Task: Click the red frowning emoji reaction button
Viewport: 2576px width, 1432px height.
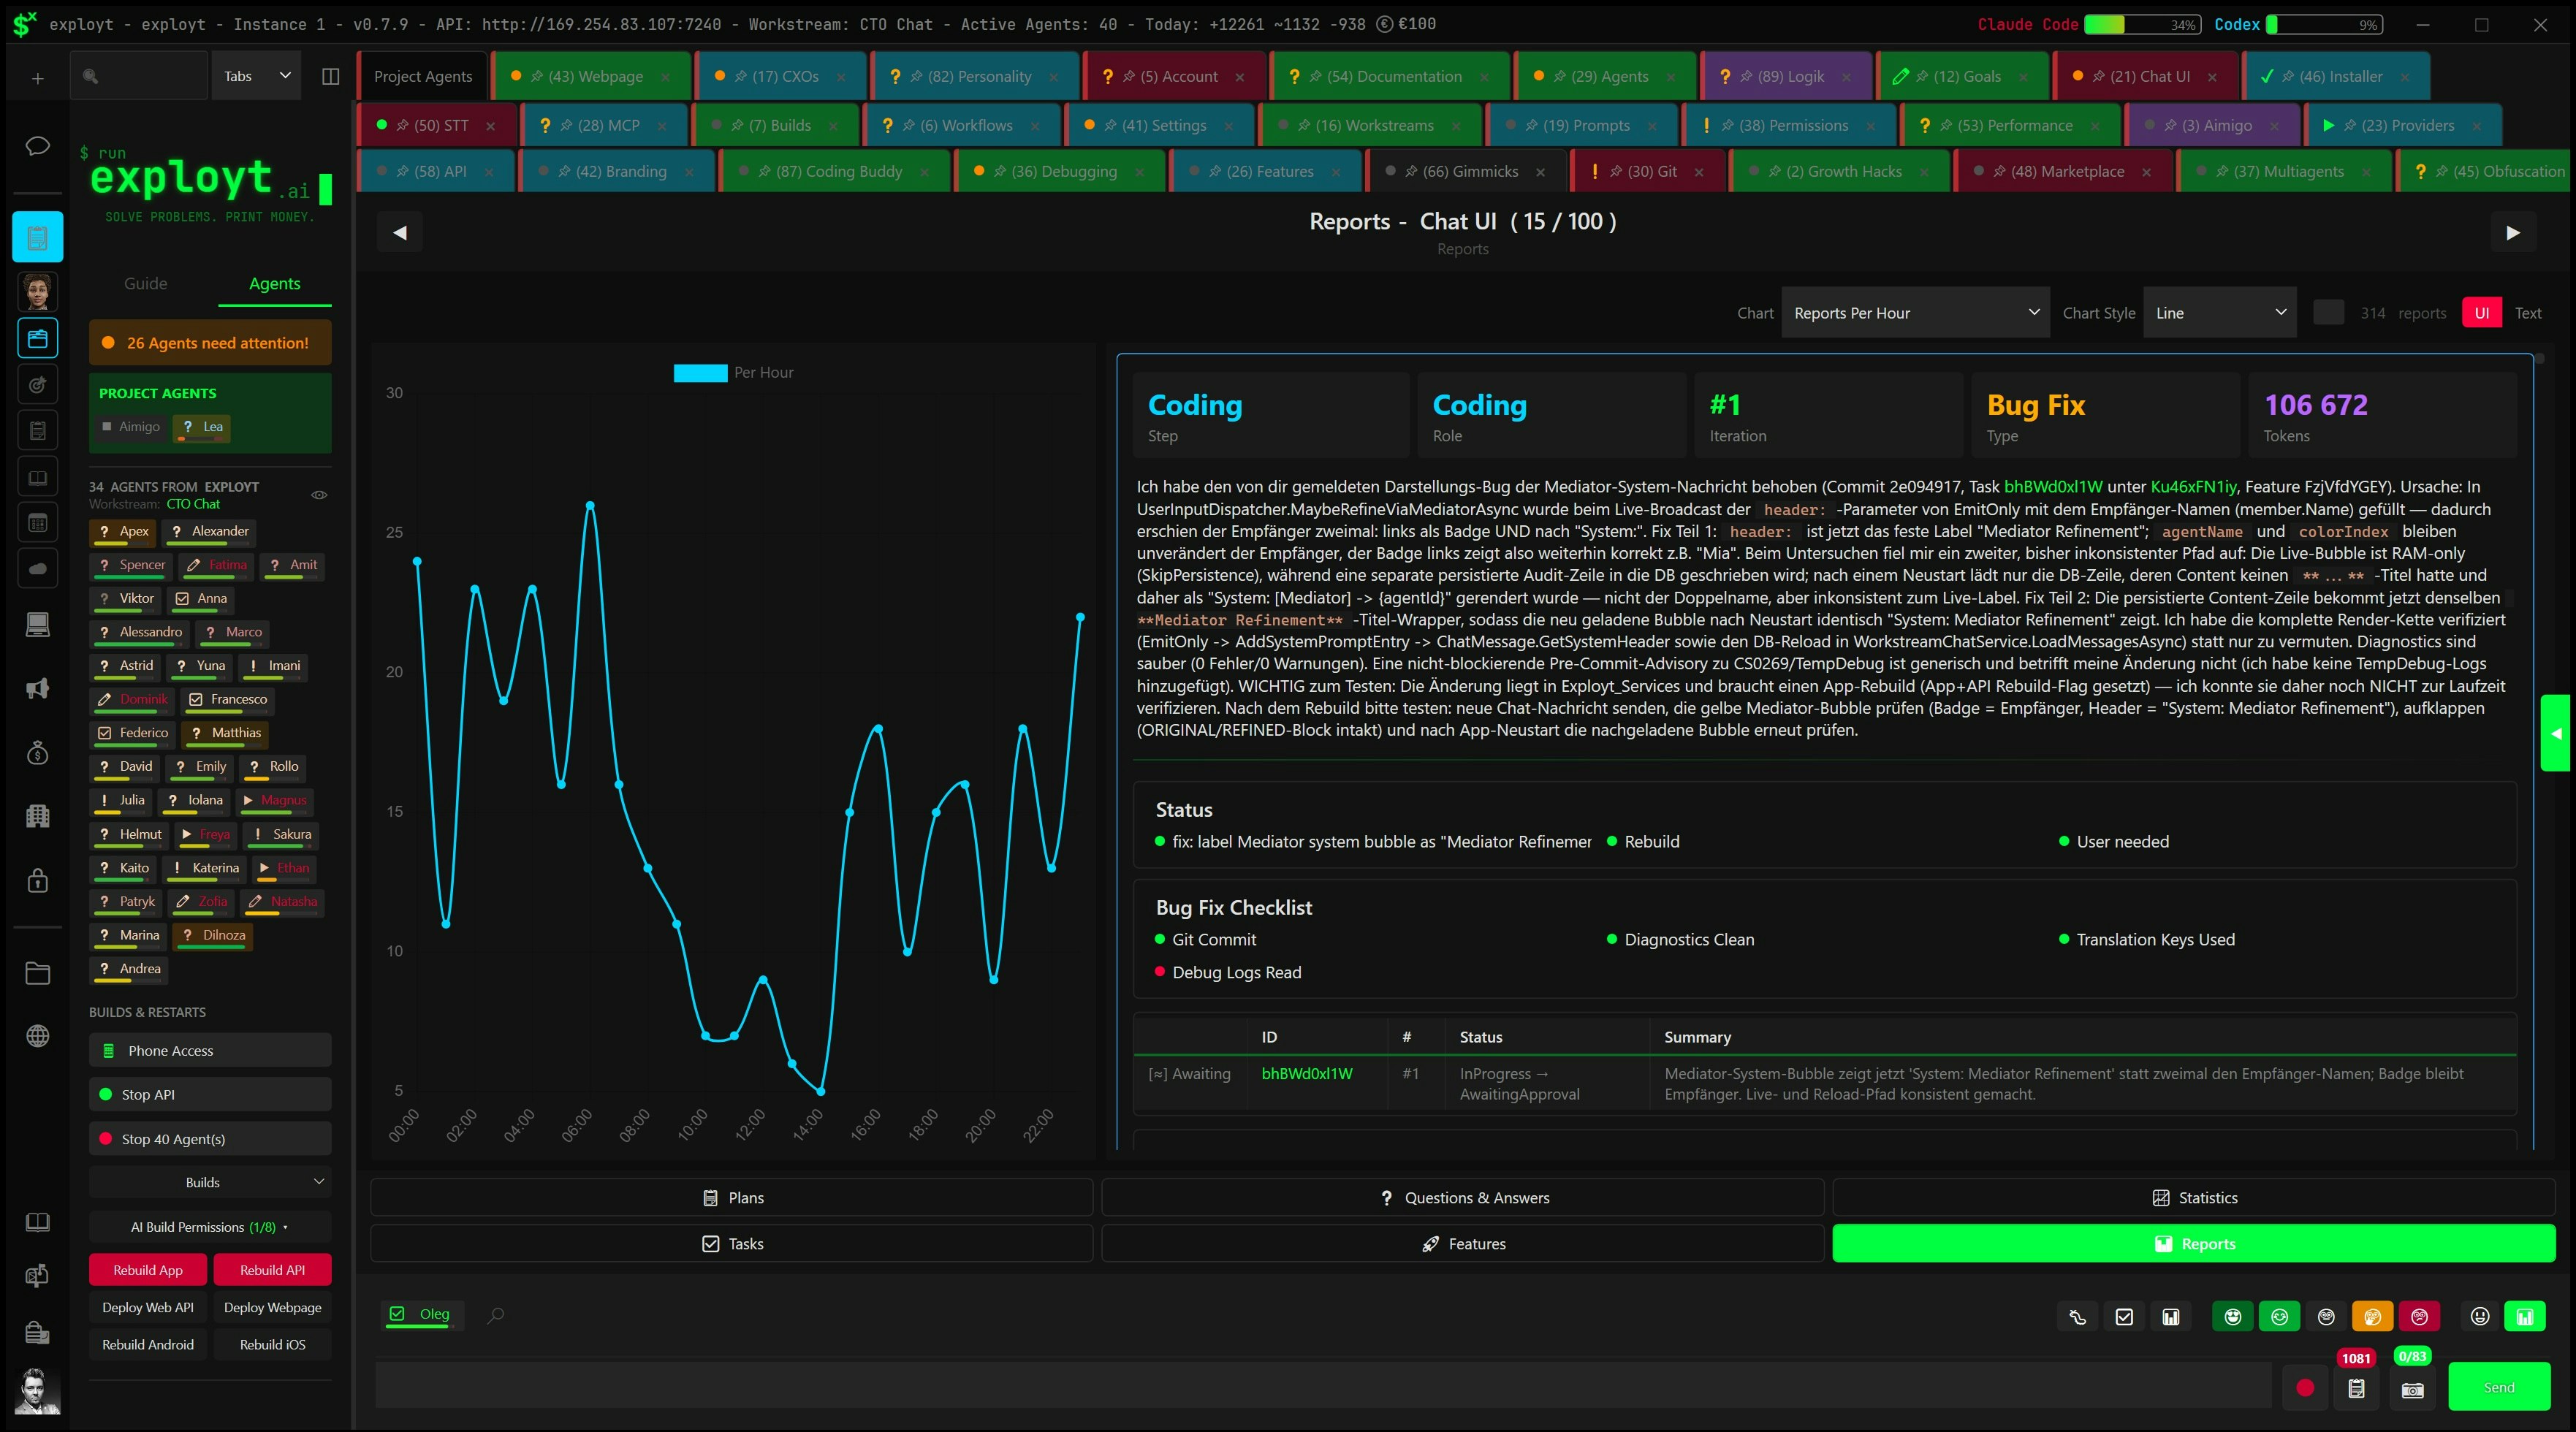Action: (x=2419, y=1317)
